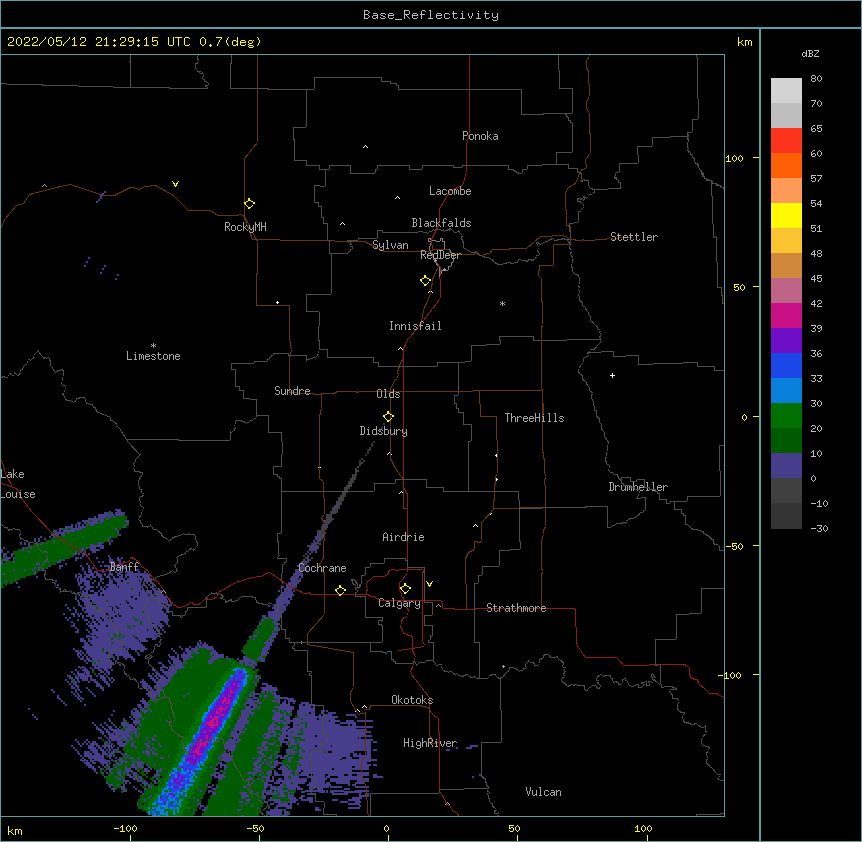Pick the blue 36-33 dBZ legend swatch
The width and height of the screenshot is (862, 842).
click(x=786, y=365)
